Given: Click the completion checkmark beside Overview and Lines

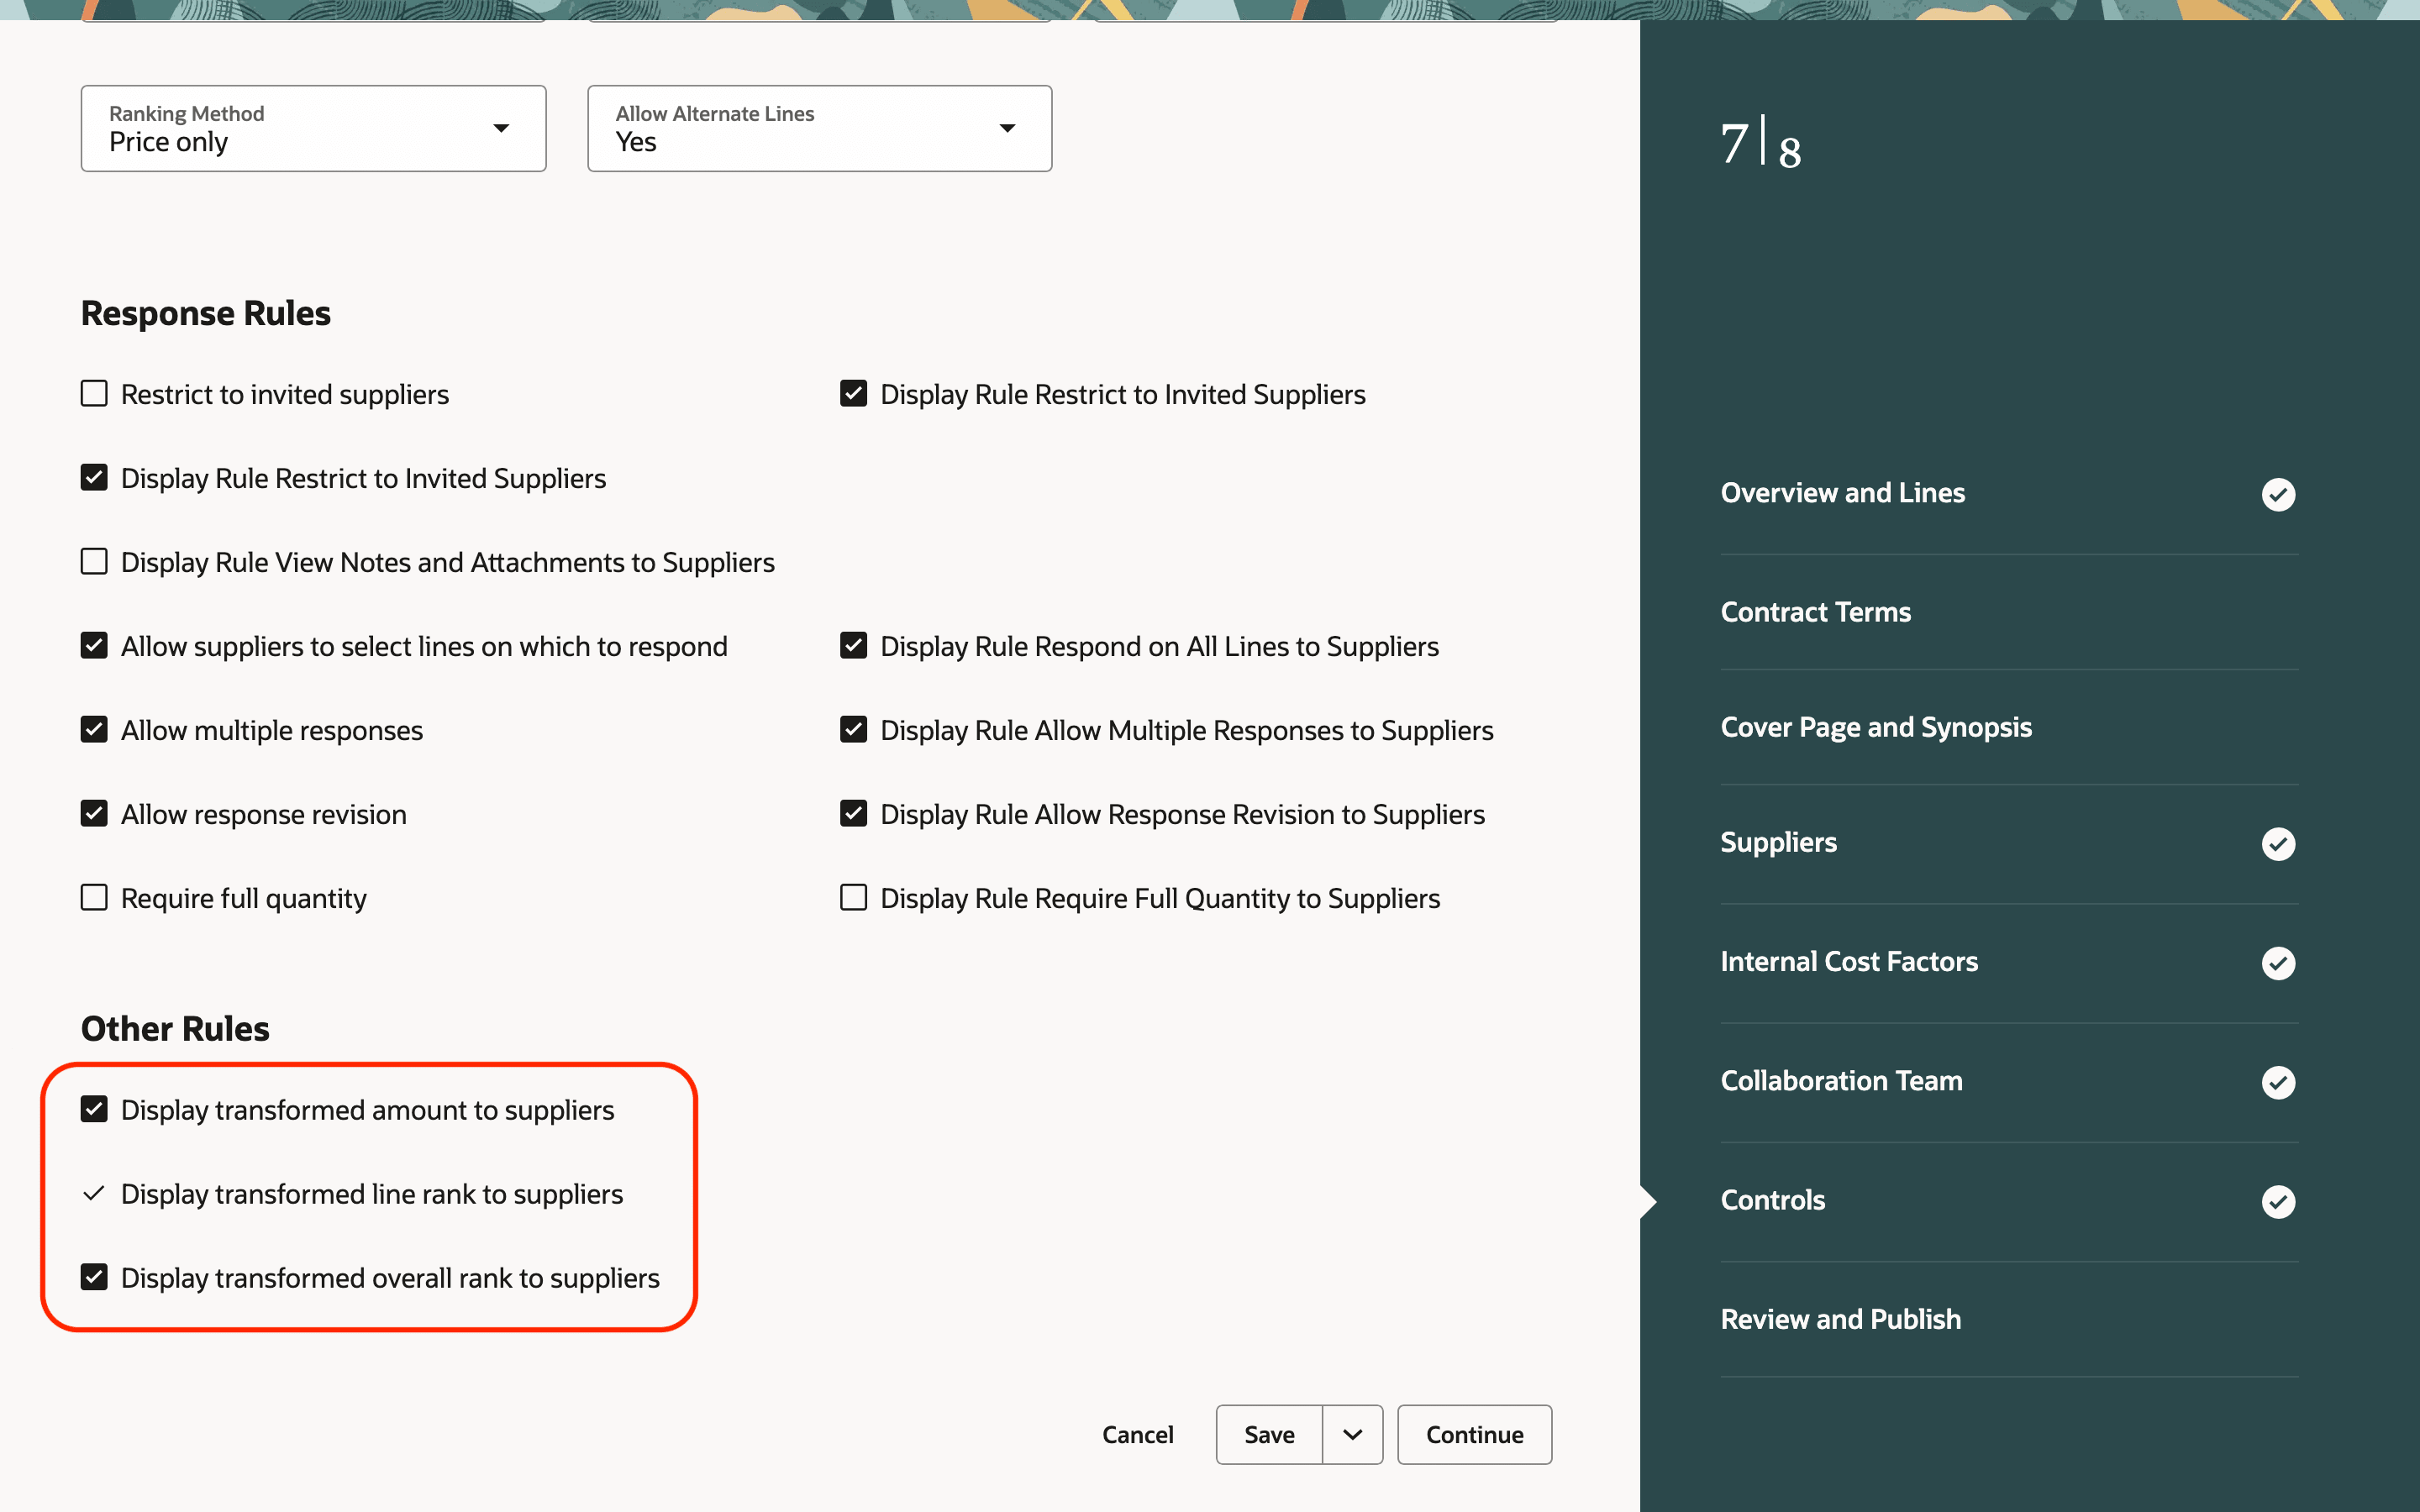Looking at the screenshot, I should click(x=2279, y=494).
